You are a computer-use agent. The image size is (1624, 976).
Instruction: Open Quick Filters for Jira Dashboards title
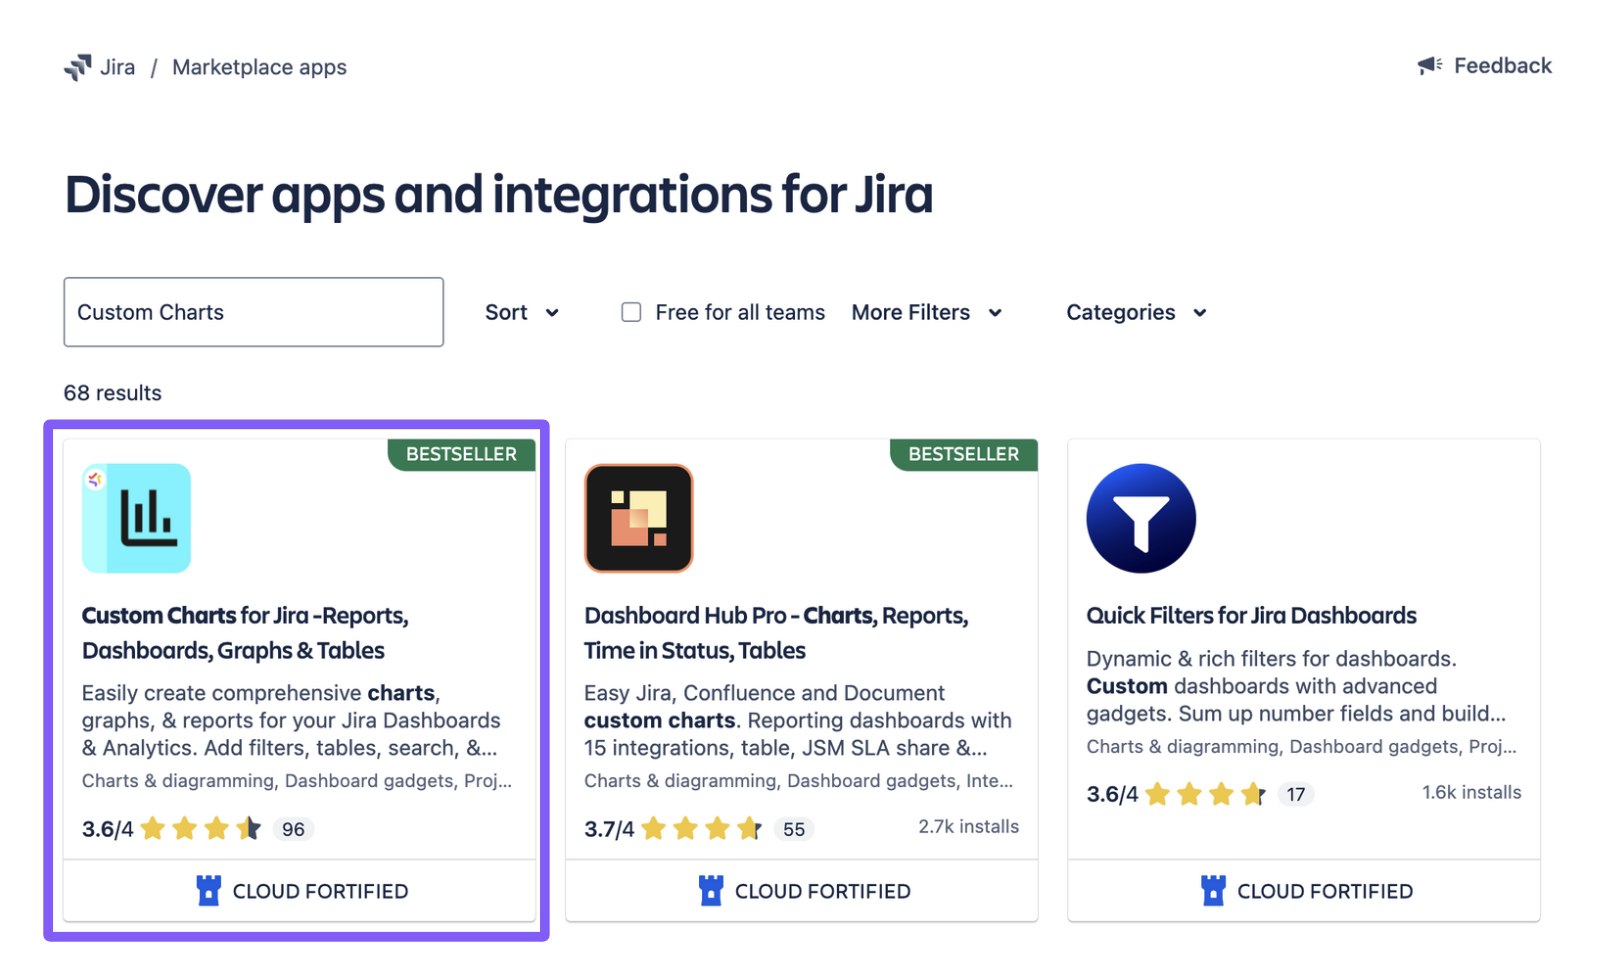coord(1251,616)
